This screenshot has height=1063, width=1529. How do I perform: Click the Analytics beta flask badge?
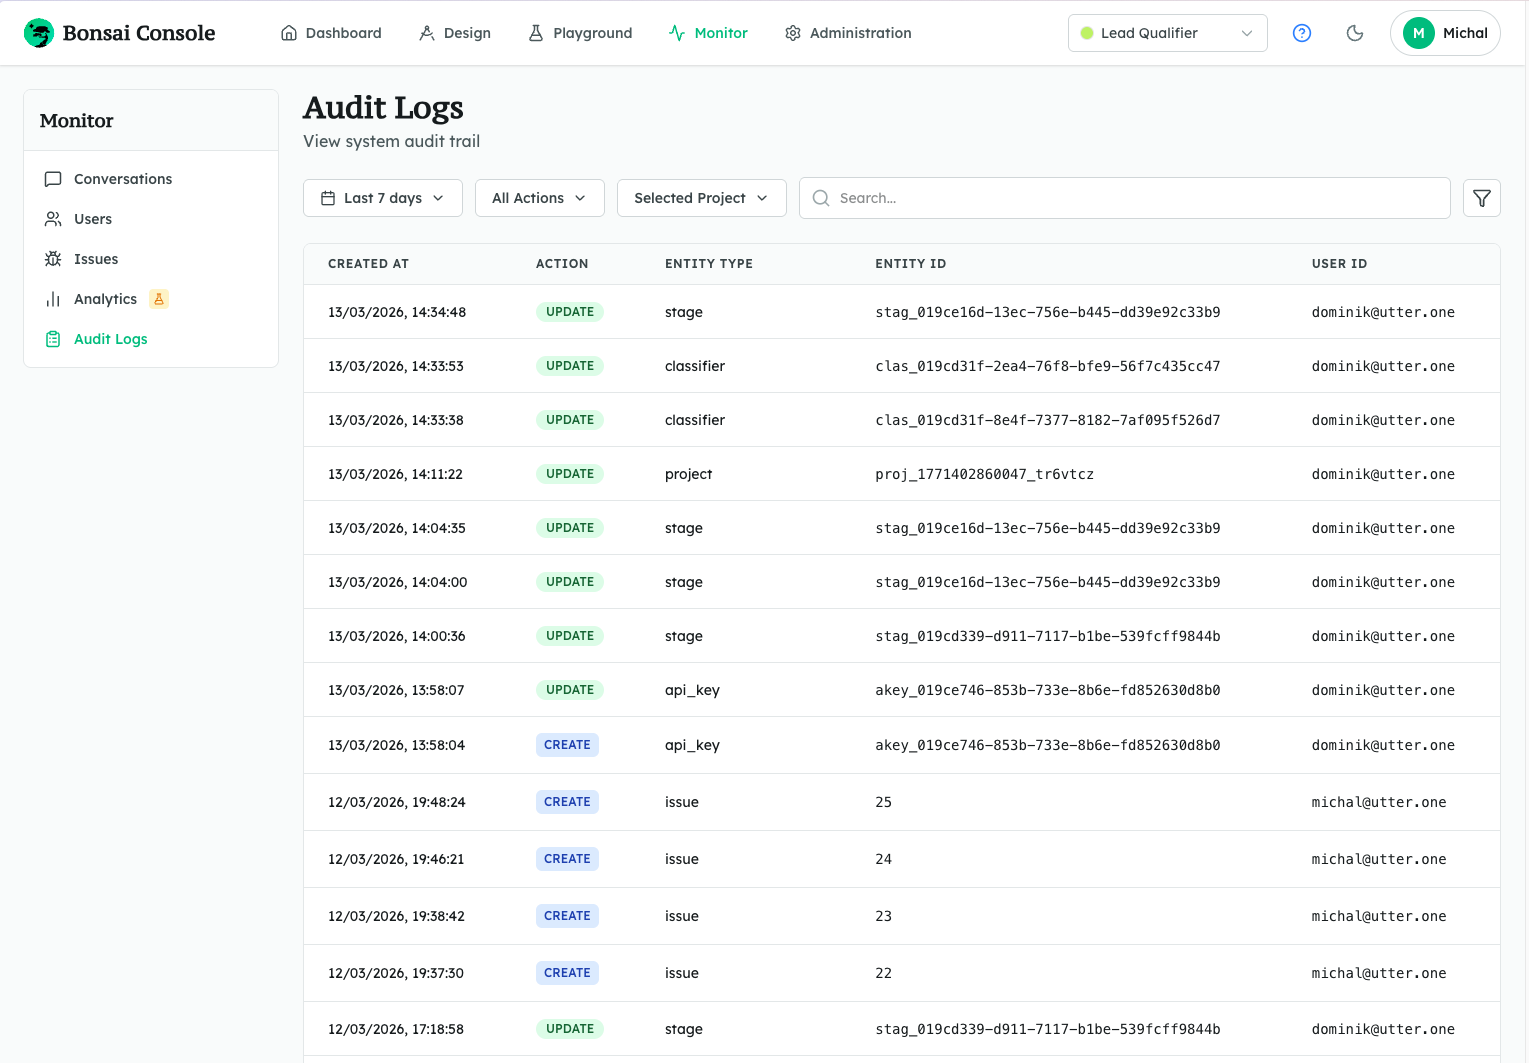(158, 299)
